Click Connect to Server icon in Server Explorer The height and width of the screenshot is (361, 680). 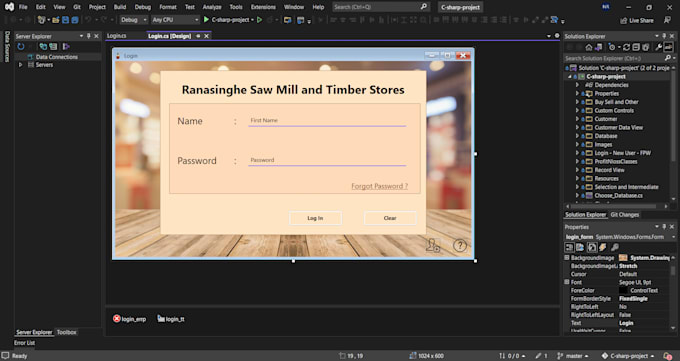(x=53, y=46)
